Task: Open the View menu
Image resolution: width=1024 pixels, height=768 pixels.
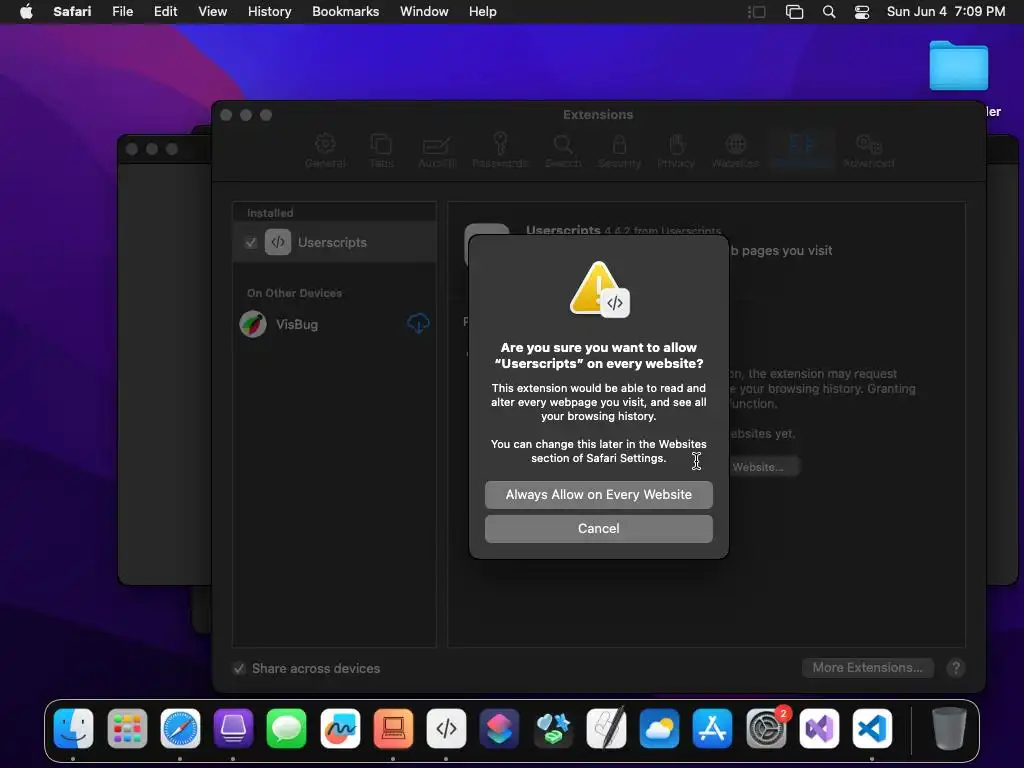Action: click(x=212, y=11)
